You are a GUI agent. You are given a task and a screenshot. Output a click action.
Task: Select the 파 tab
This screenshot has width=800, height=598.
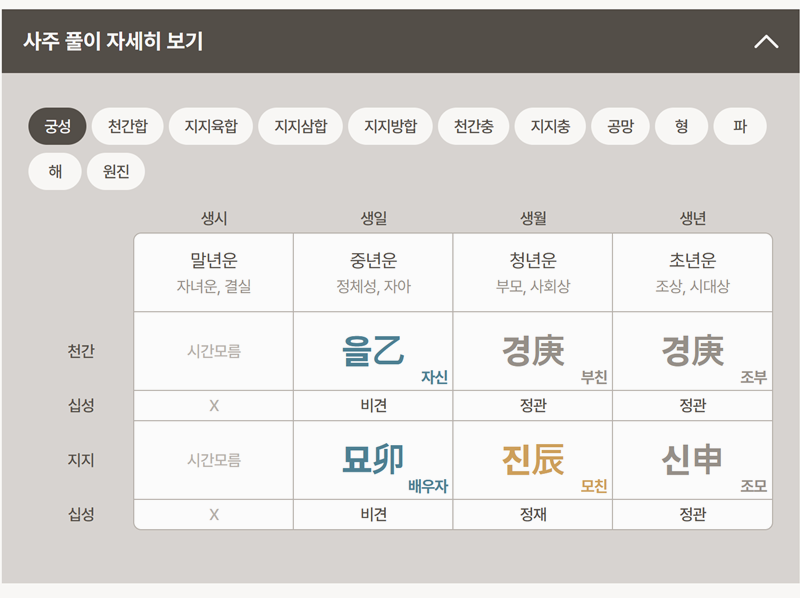pyautogui.click(x=740, y=126)
